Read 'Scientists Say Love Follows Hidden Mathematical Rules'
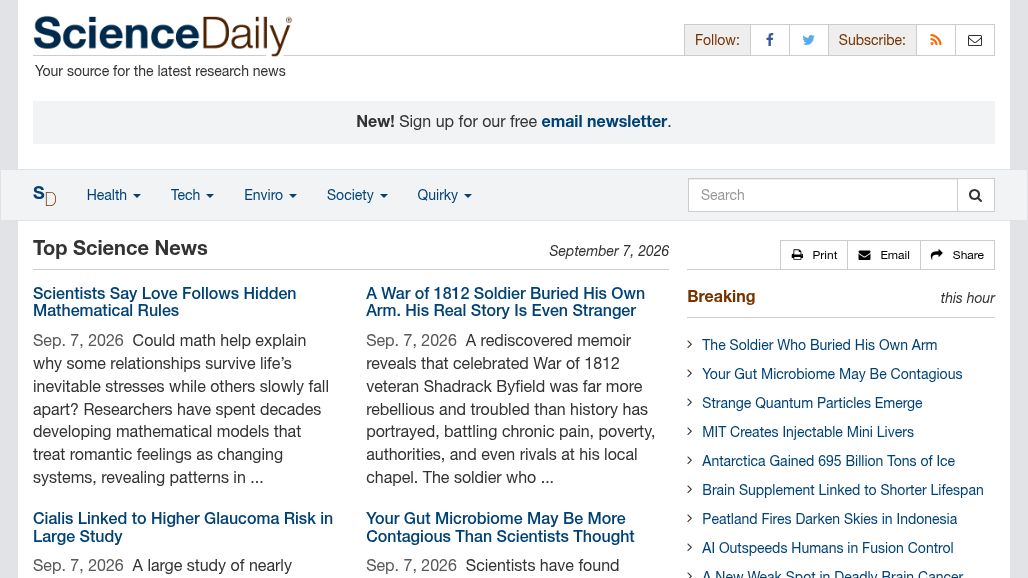 [x=165, y=302]
